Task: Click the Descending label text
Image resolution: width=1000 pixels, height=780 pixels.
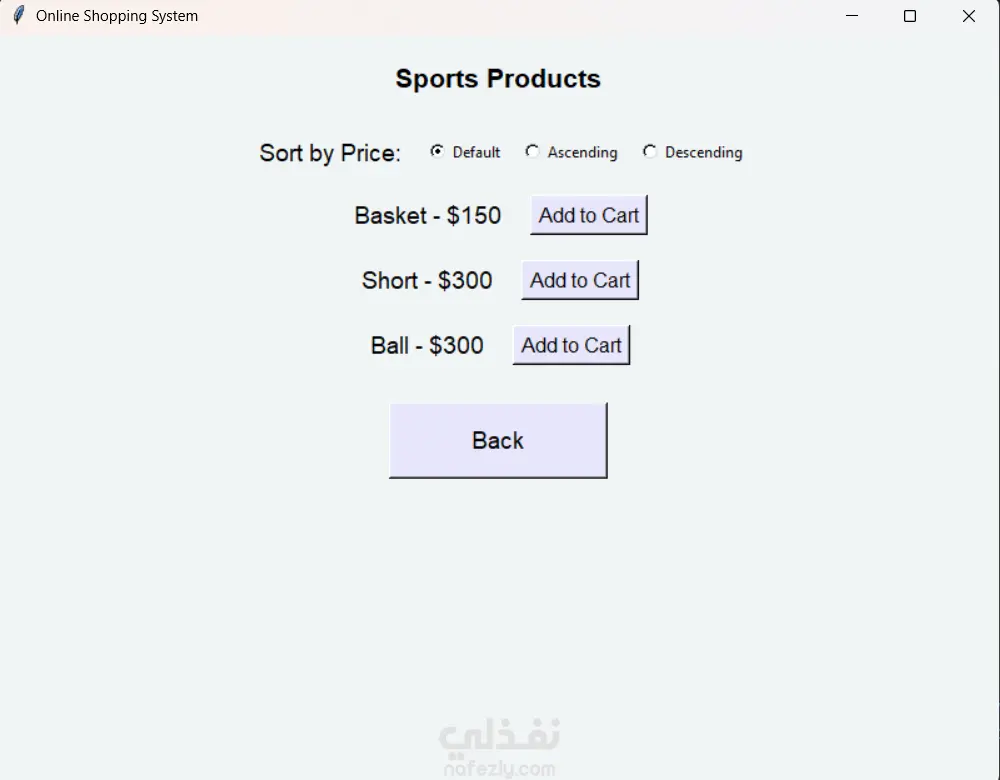Action: (703, 153)
